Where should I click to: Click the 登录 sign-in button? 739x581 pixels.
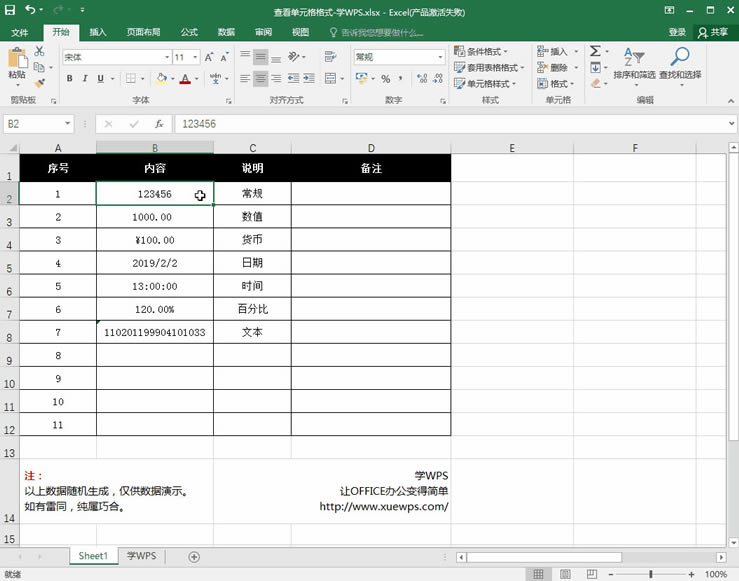[677, 32]
